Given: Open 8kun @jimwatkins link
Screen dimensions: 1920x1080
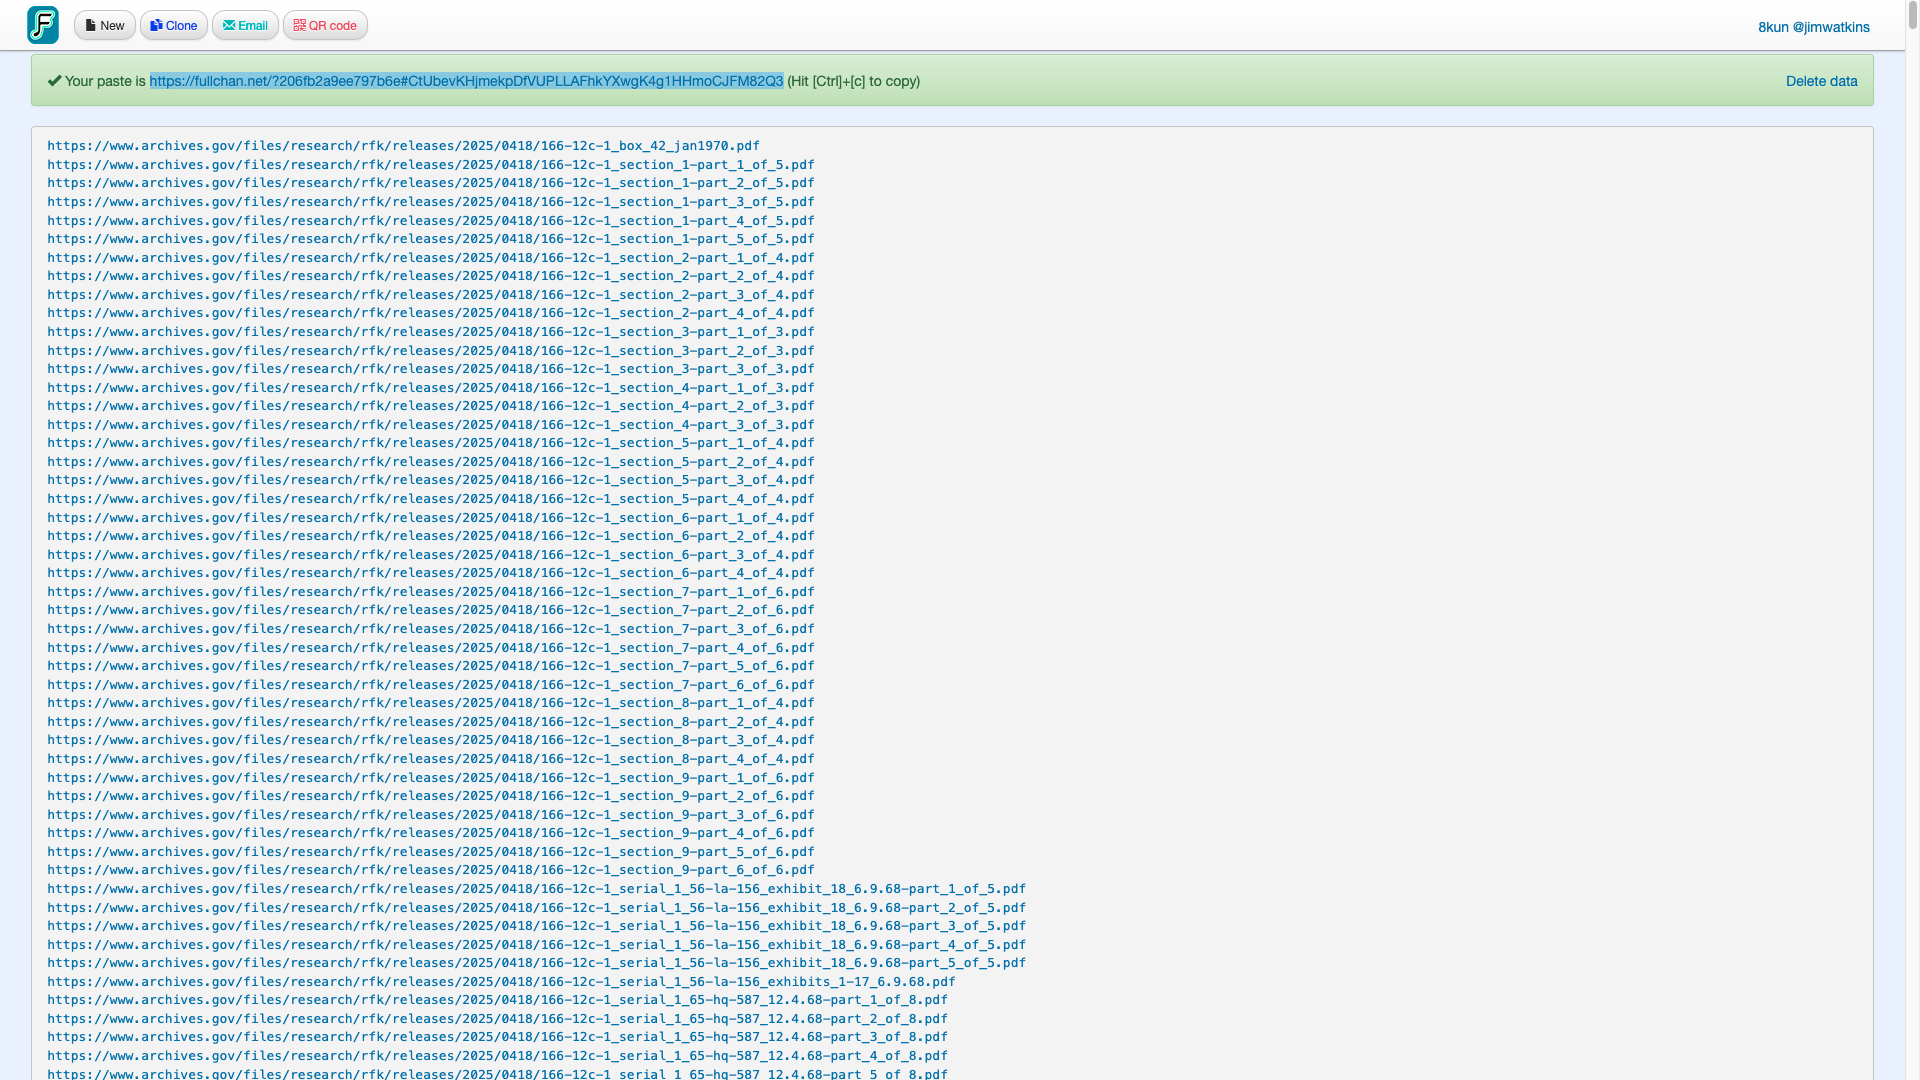Looking at the screenshot, I should (1814, 27).
